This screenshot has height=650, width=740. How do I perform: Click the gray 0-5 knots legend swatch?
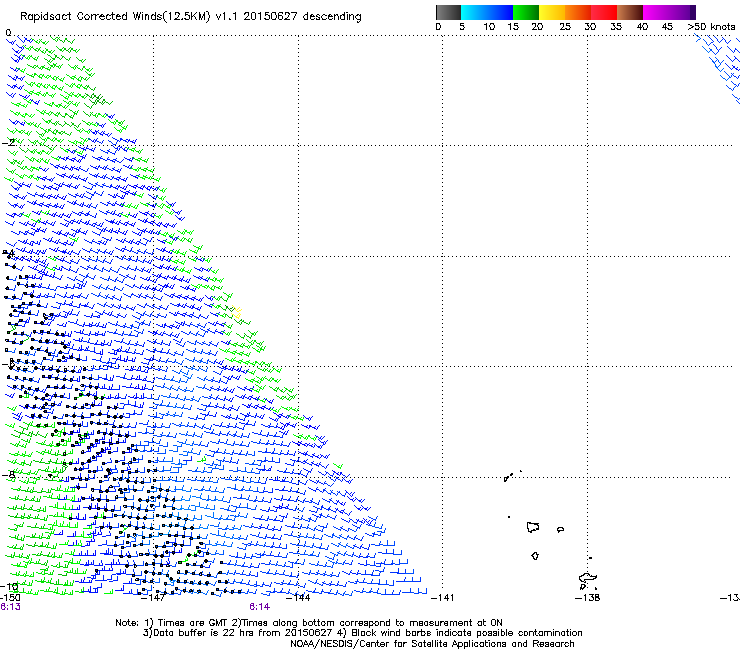tap(448, 12)
